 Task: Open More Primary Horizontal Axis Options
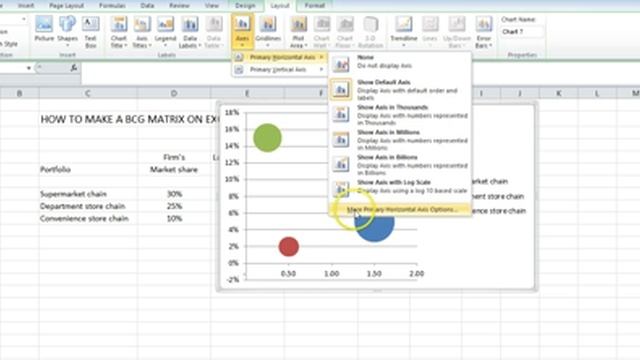pyautogui.click(x=400, y=209)
